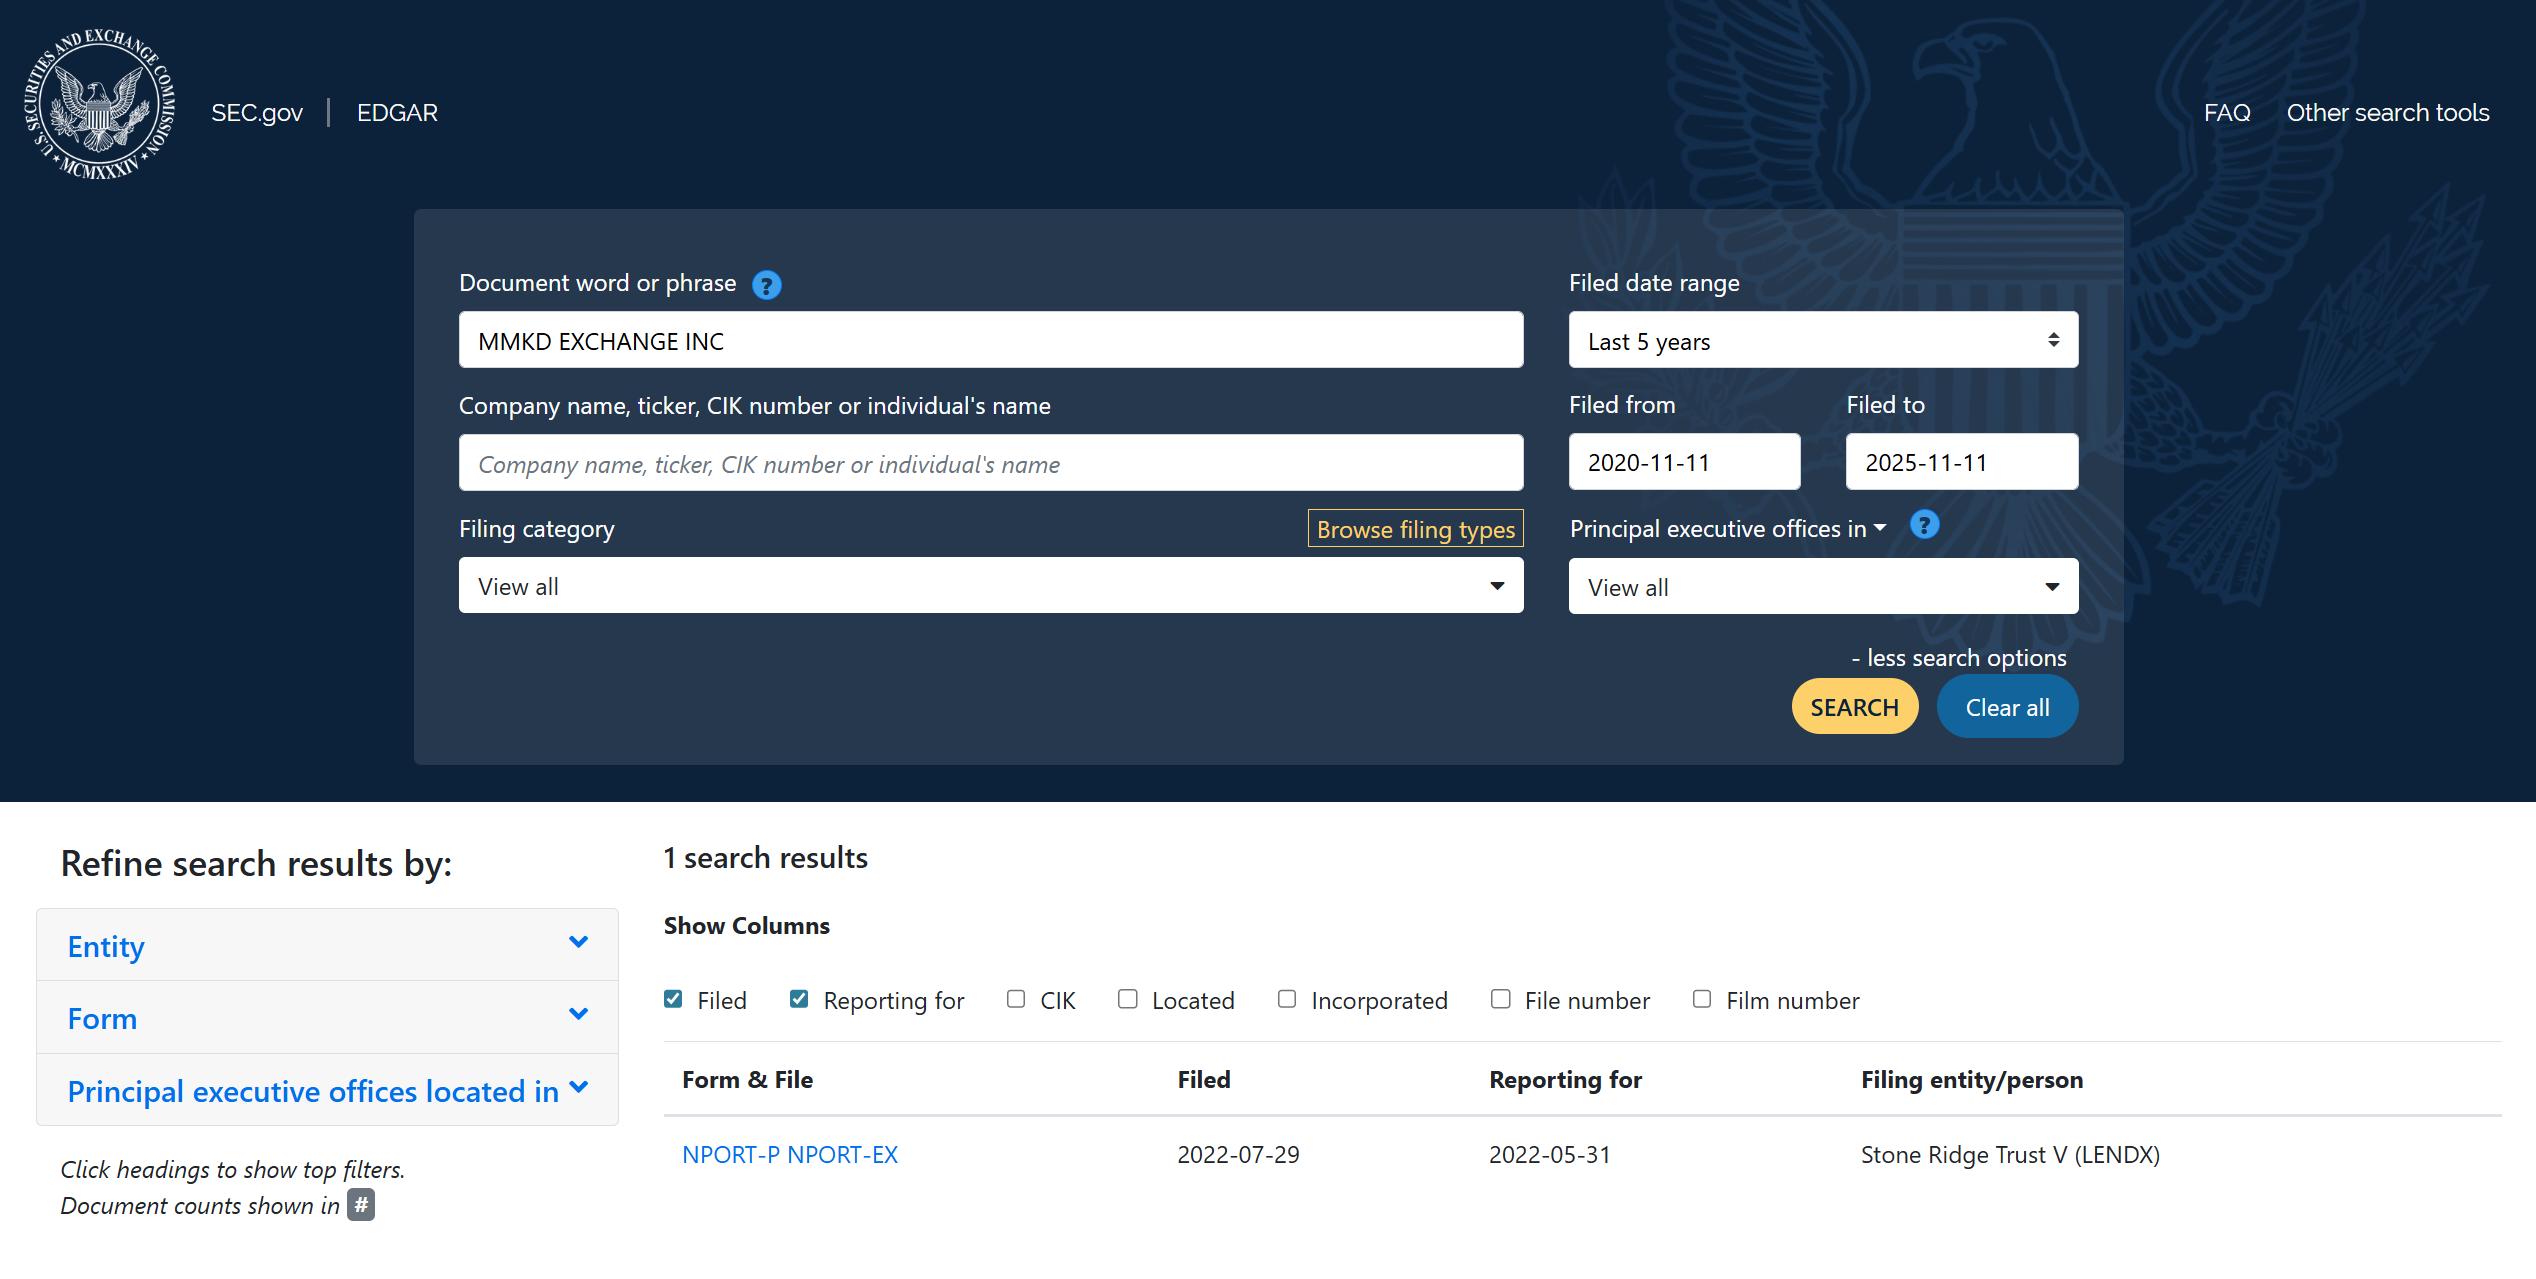Click the Form filter chevron icon
The image size is (2536, 1279).
pos(578,1014)
